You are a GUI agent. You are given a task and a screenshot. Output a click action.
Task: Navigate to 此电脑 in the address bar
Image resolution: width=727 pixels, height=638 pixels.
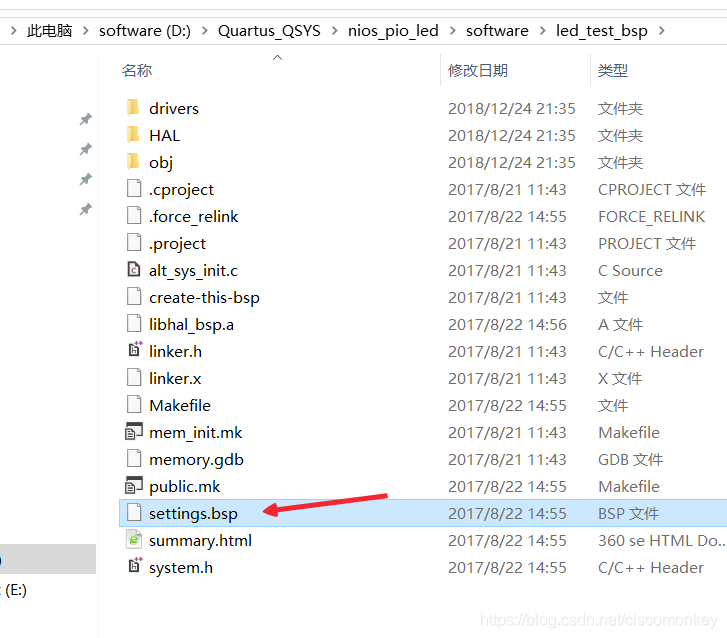click(x=50, y=31)
